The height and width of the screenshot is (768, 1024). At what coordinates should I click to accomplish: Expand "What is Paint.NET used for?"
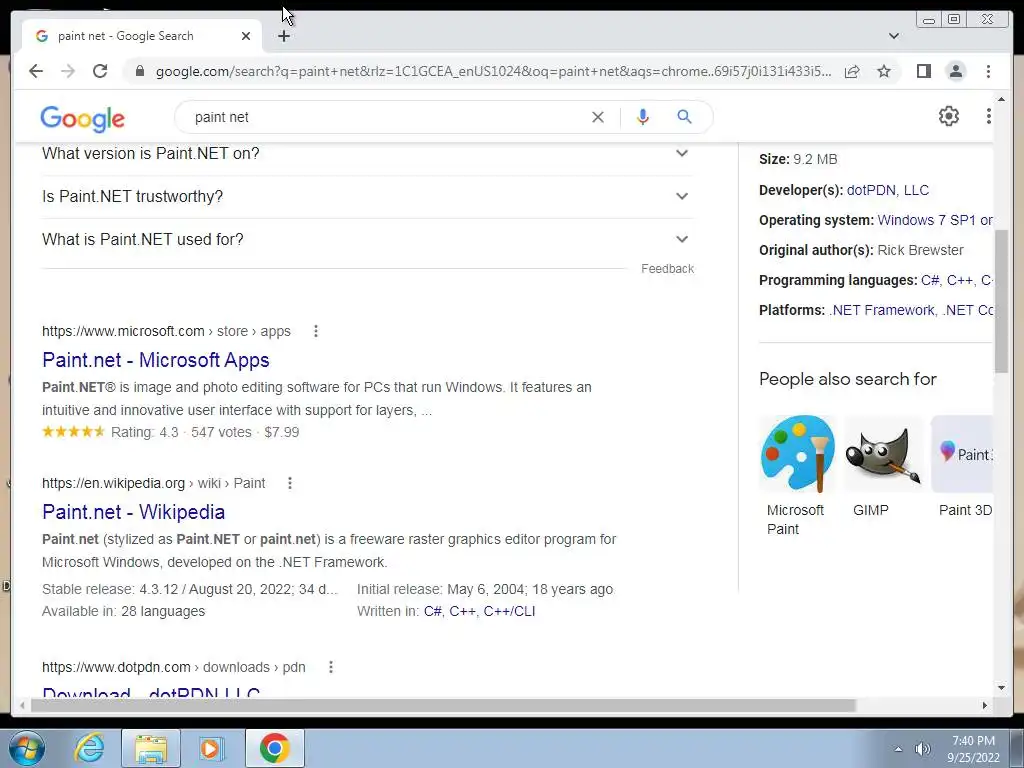[x=367, y=240]
